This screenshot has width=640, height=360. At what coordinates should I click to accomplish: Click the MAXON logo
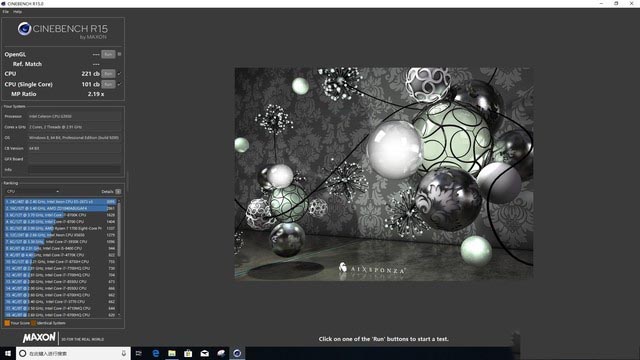click(x=39, y=338)
